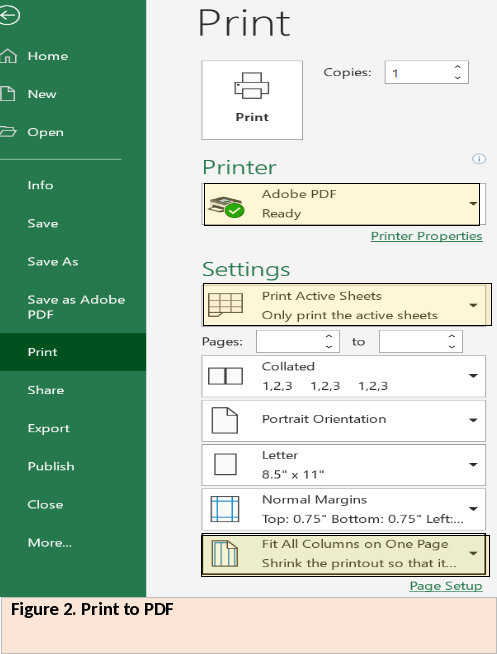Click the printer info icon
The height and width of the screenshot is (654, 497).
click(479, 159)
